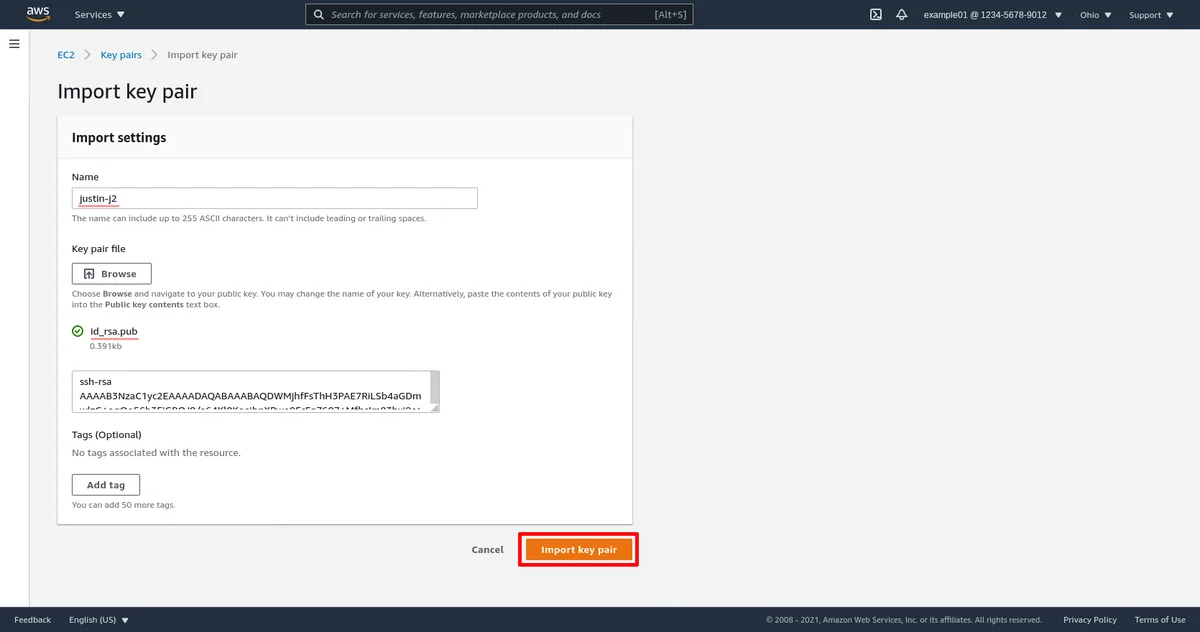Click the search magnifier icon
This screenshot has height=632, width=1200.
pos(319,15)
